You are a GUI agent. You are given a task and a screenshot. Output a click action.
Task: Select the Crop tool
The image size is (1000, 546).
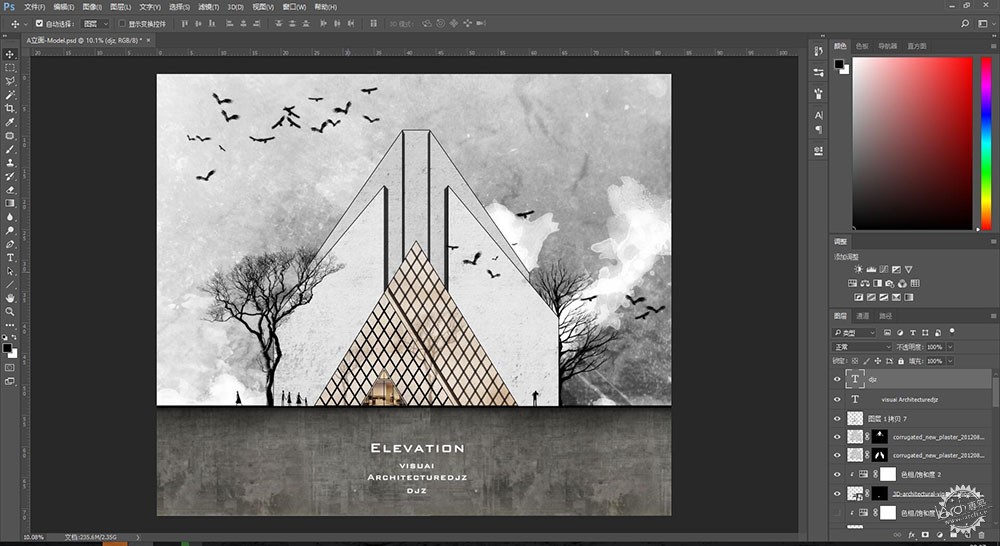pos(10,108)
